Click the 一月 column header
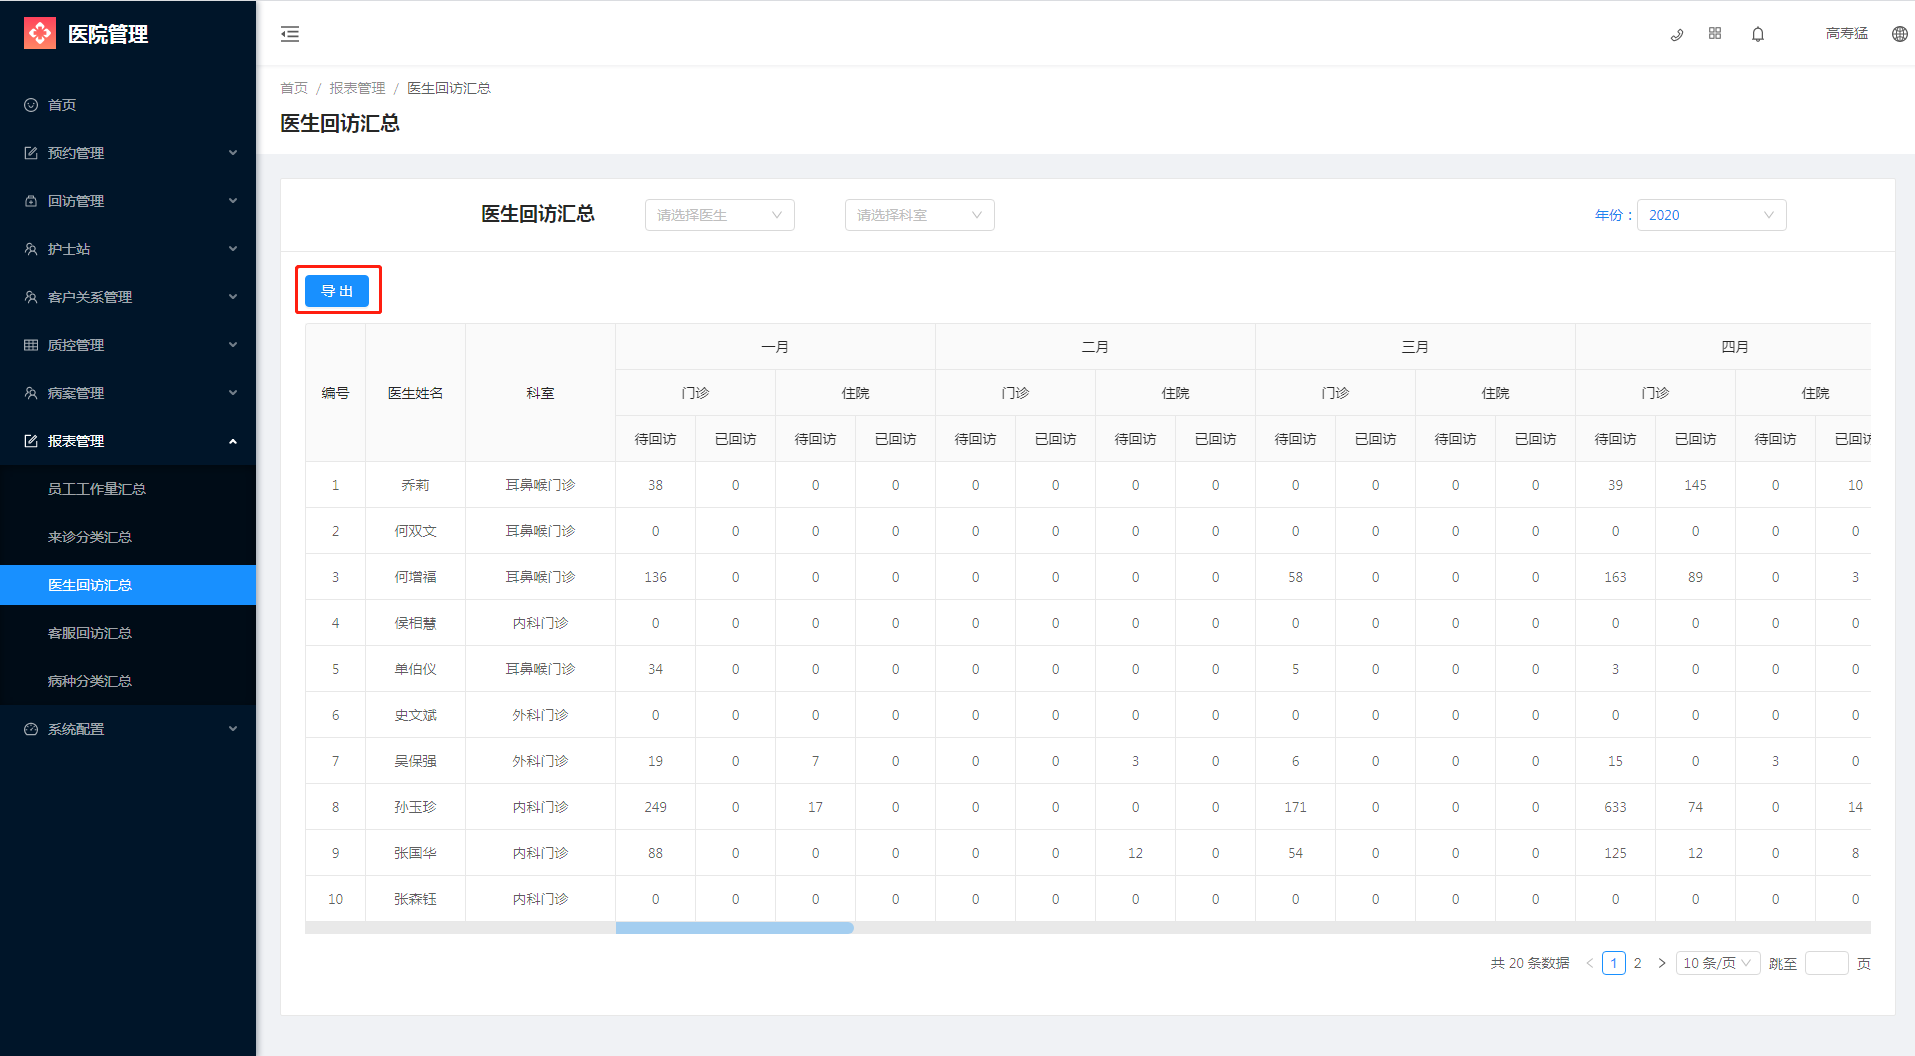This screenshot has width=1915, height=1056. (x=775, y=347)
